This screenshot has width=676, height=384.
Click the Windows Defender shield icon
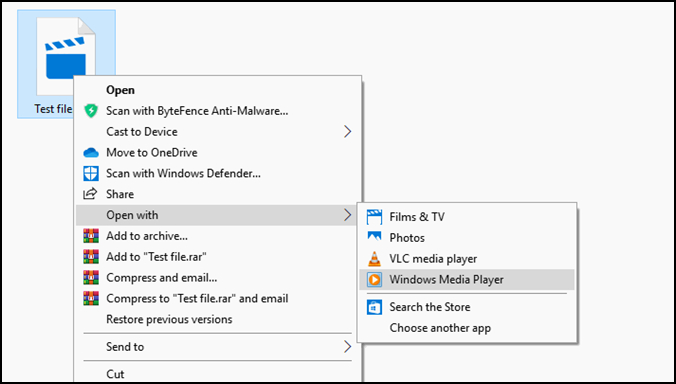(91, 173)
